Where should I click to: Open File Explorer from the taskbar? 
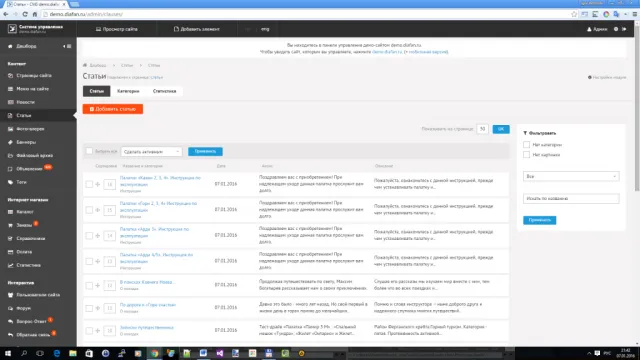pyautogui.click(x=73, y=353)
